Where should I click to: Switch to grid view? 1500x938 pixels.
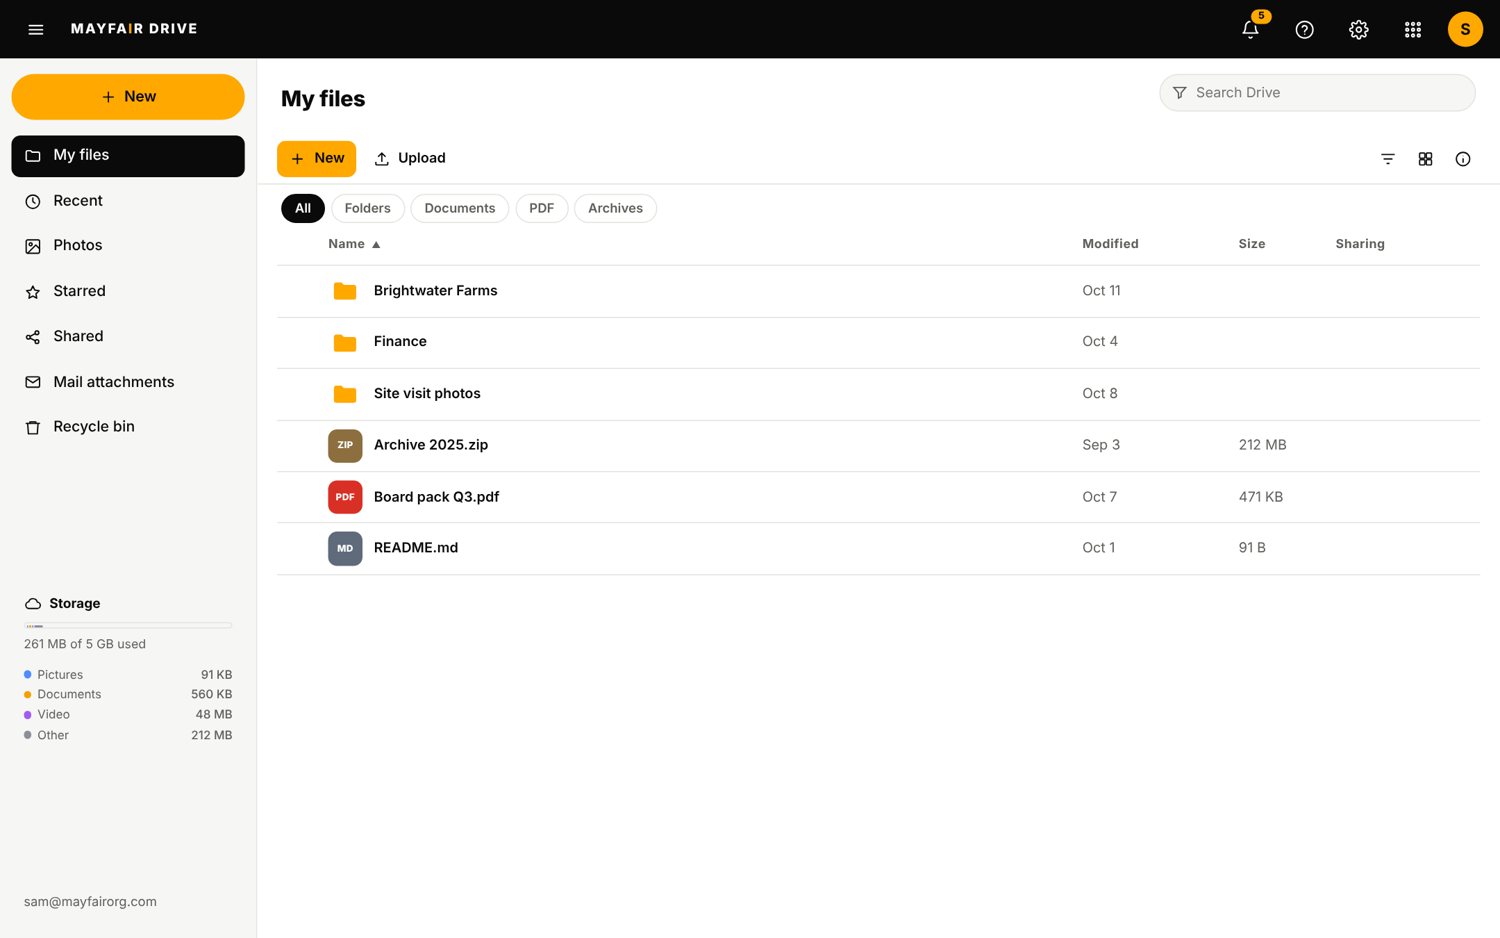(x=1425, y=159)
